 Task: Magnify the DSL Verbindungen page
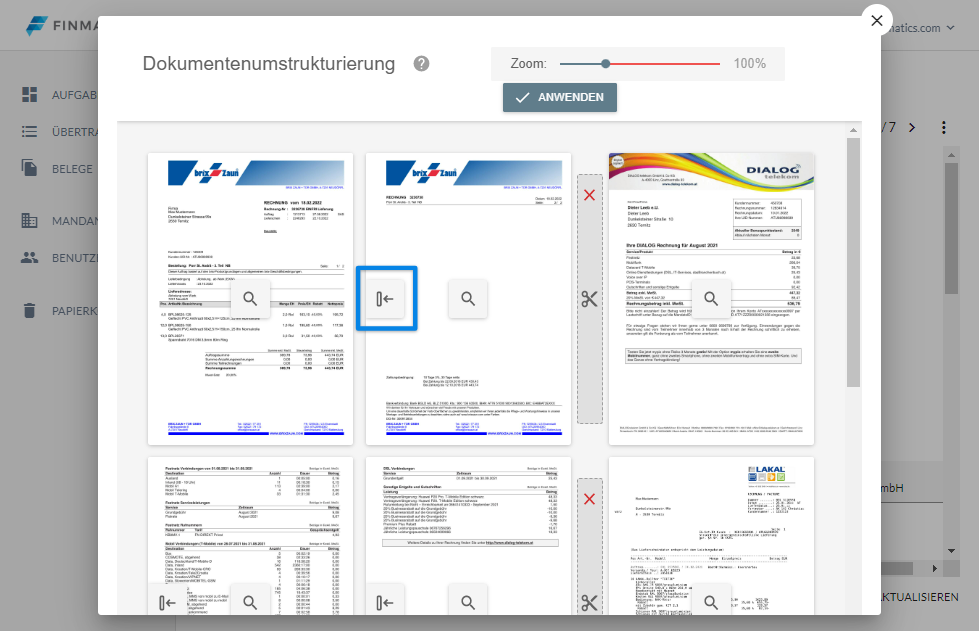point(468,602)
